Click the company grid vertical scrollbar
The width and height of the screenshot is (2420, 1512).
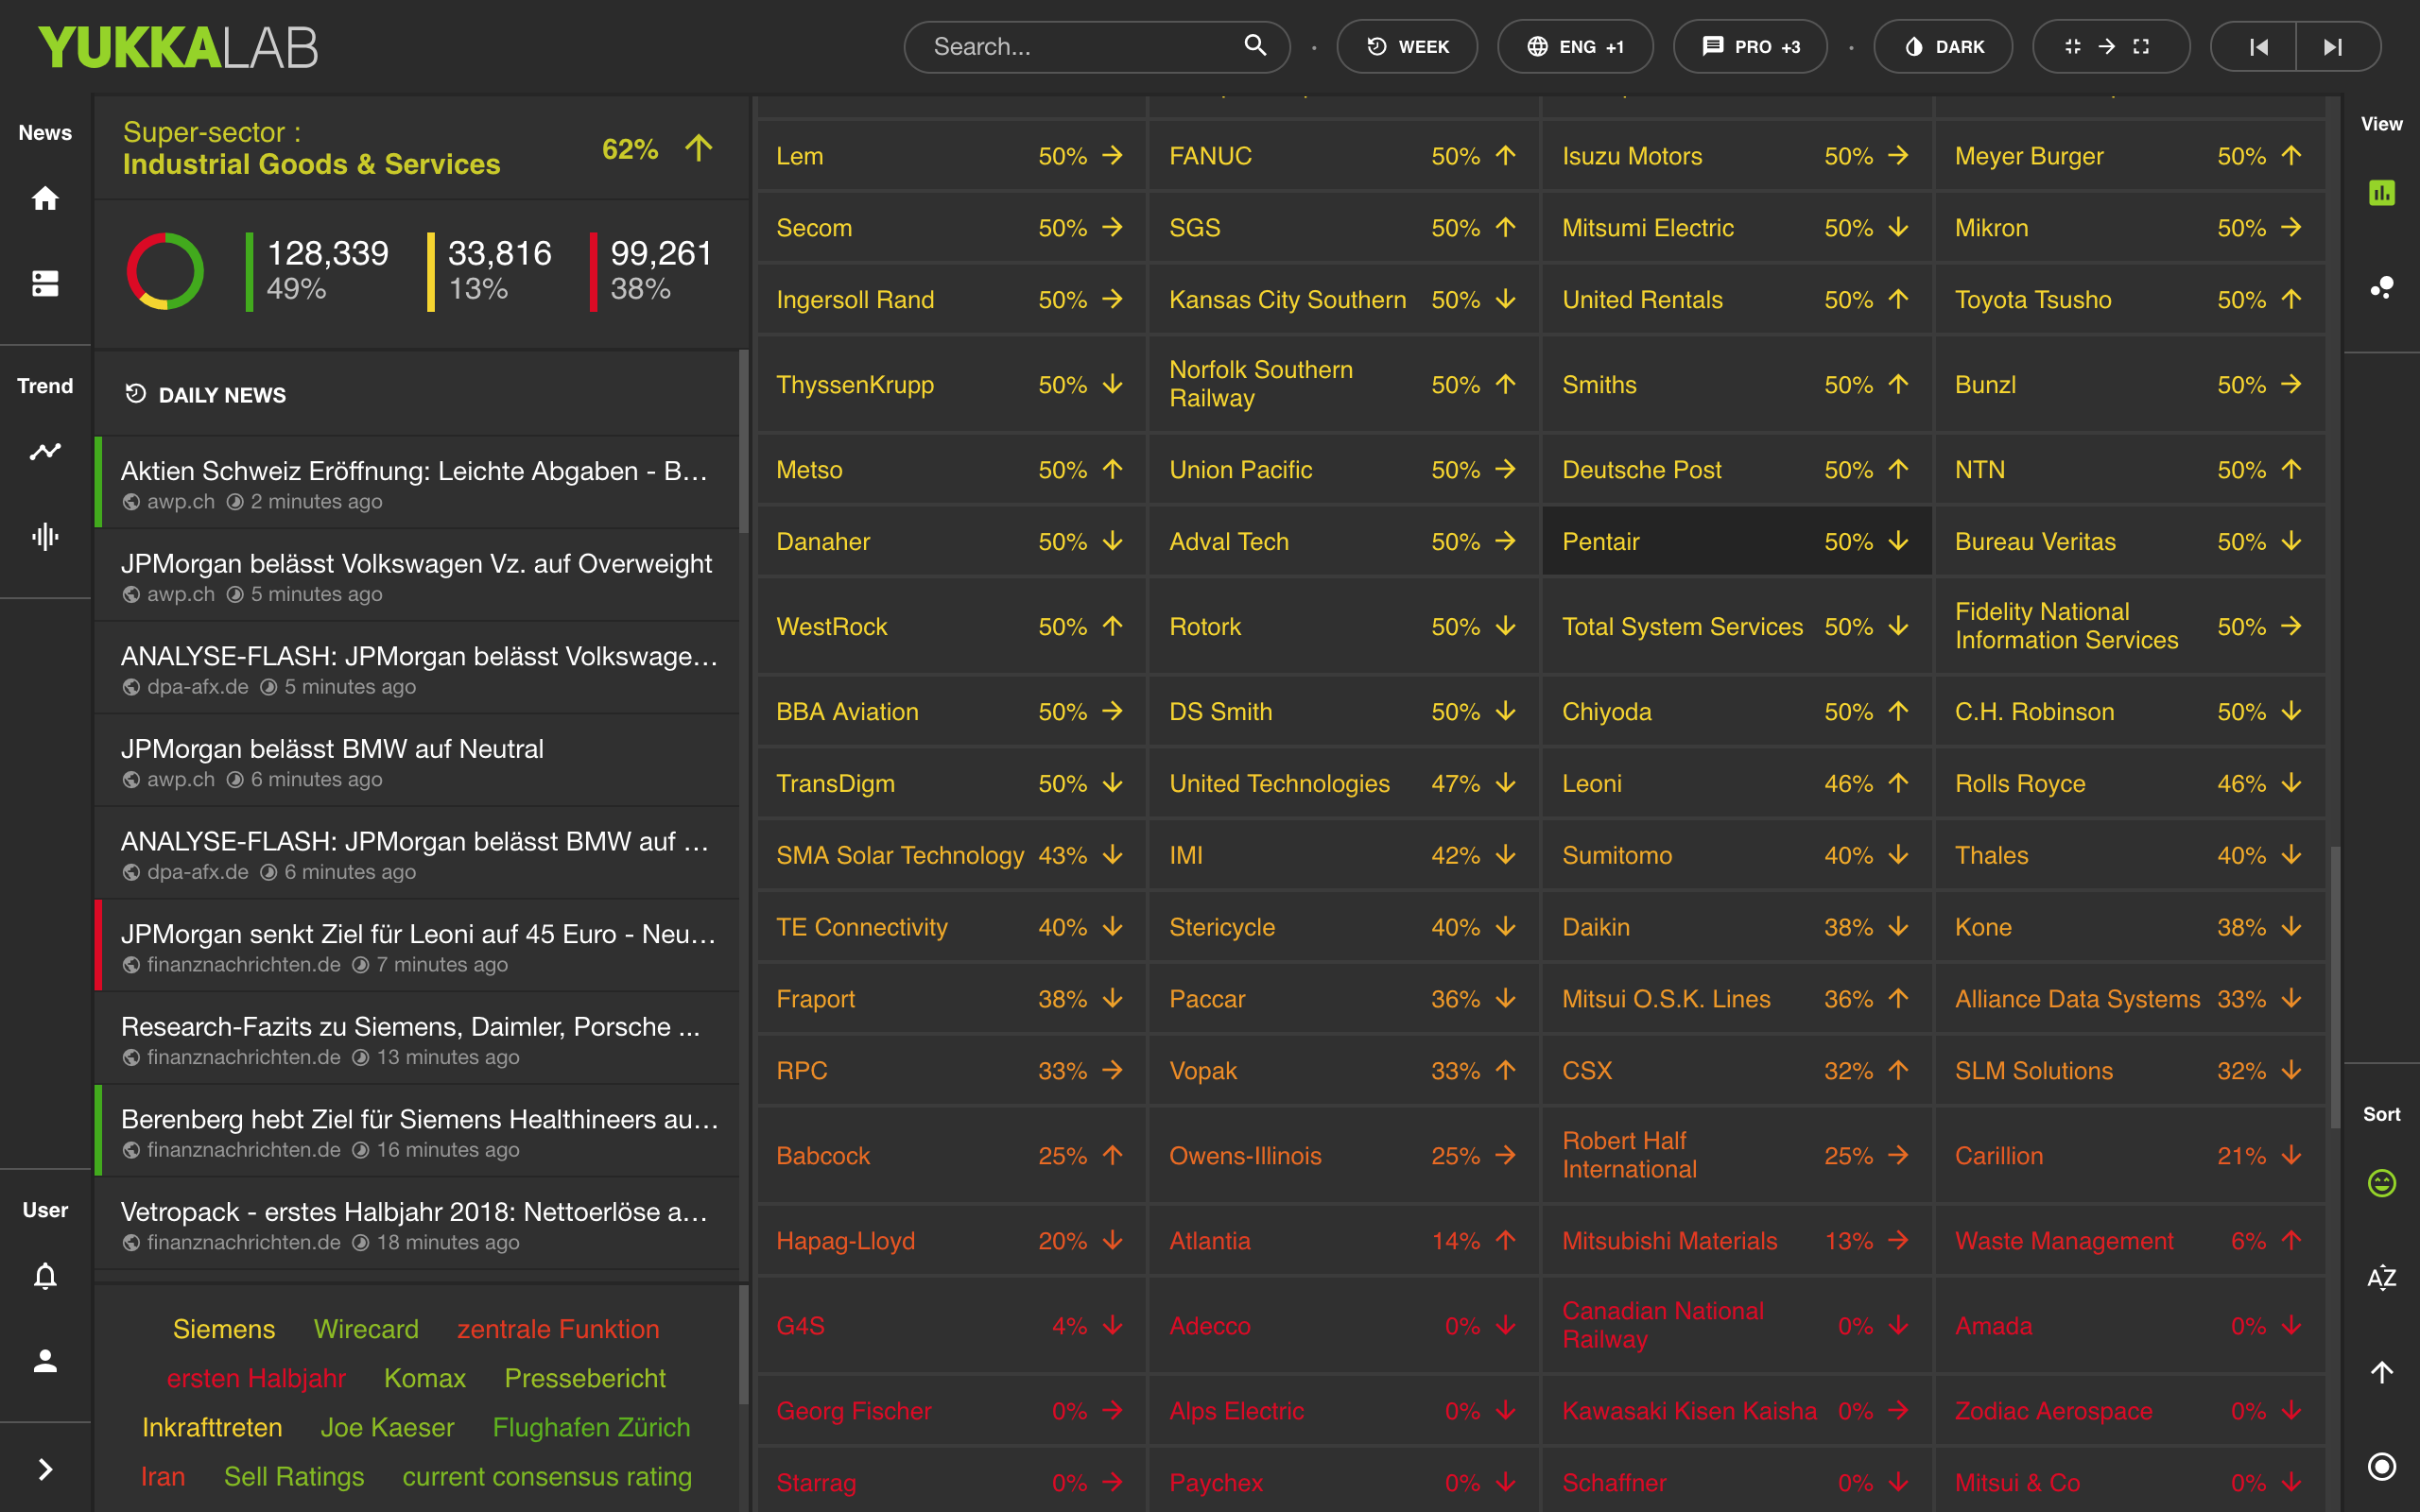pos(2335,986)
